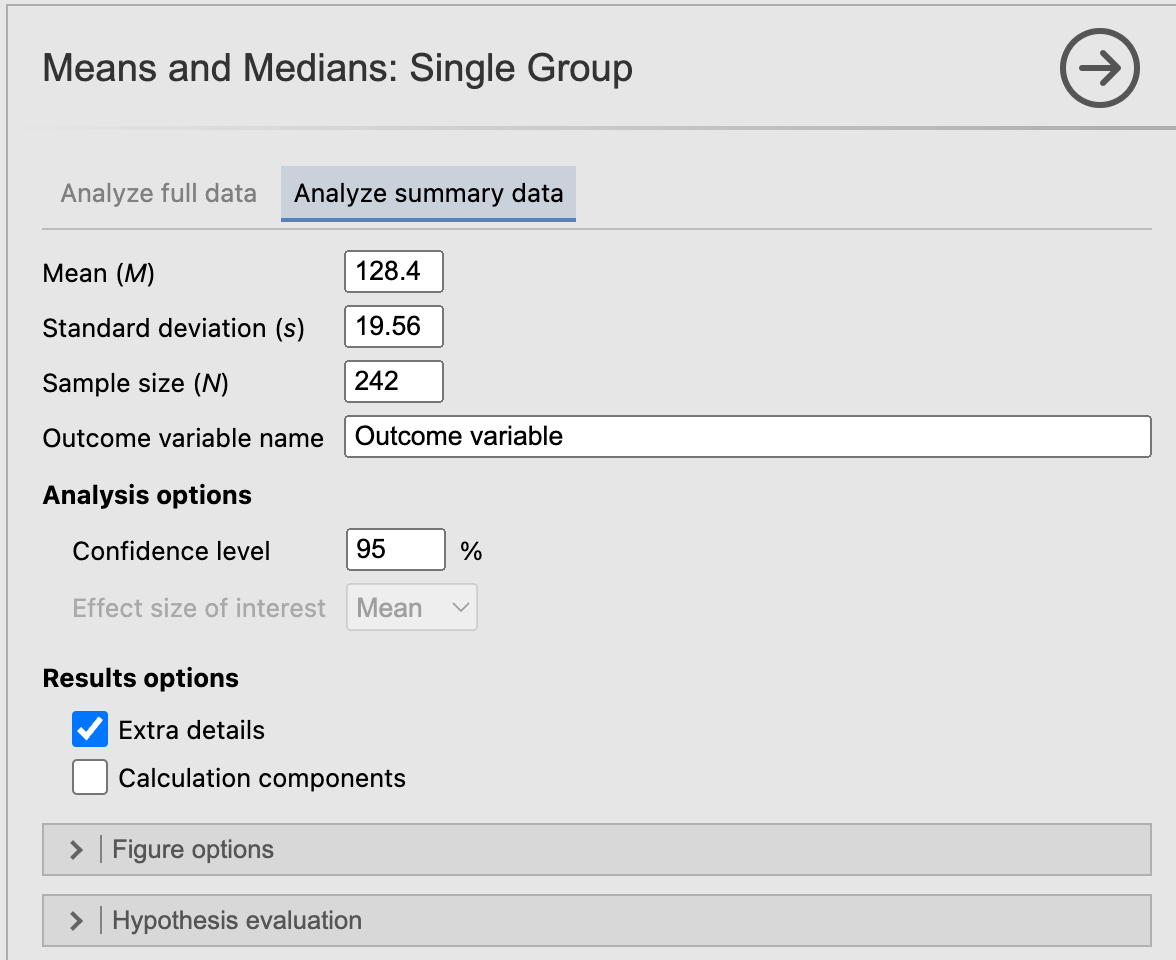Viewport: 1176px width, 960px height.
Task: Click the Outcome variable name text box
Action: point(747,437)
